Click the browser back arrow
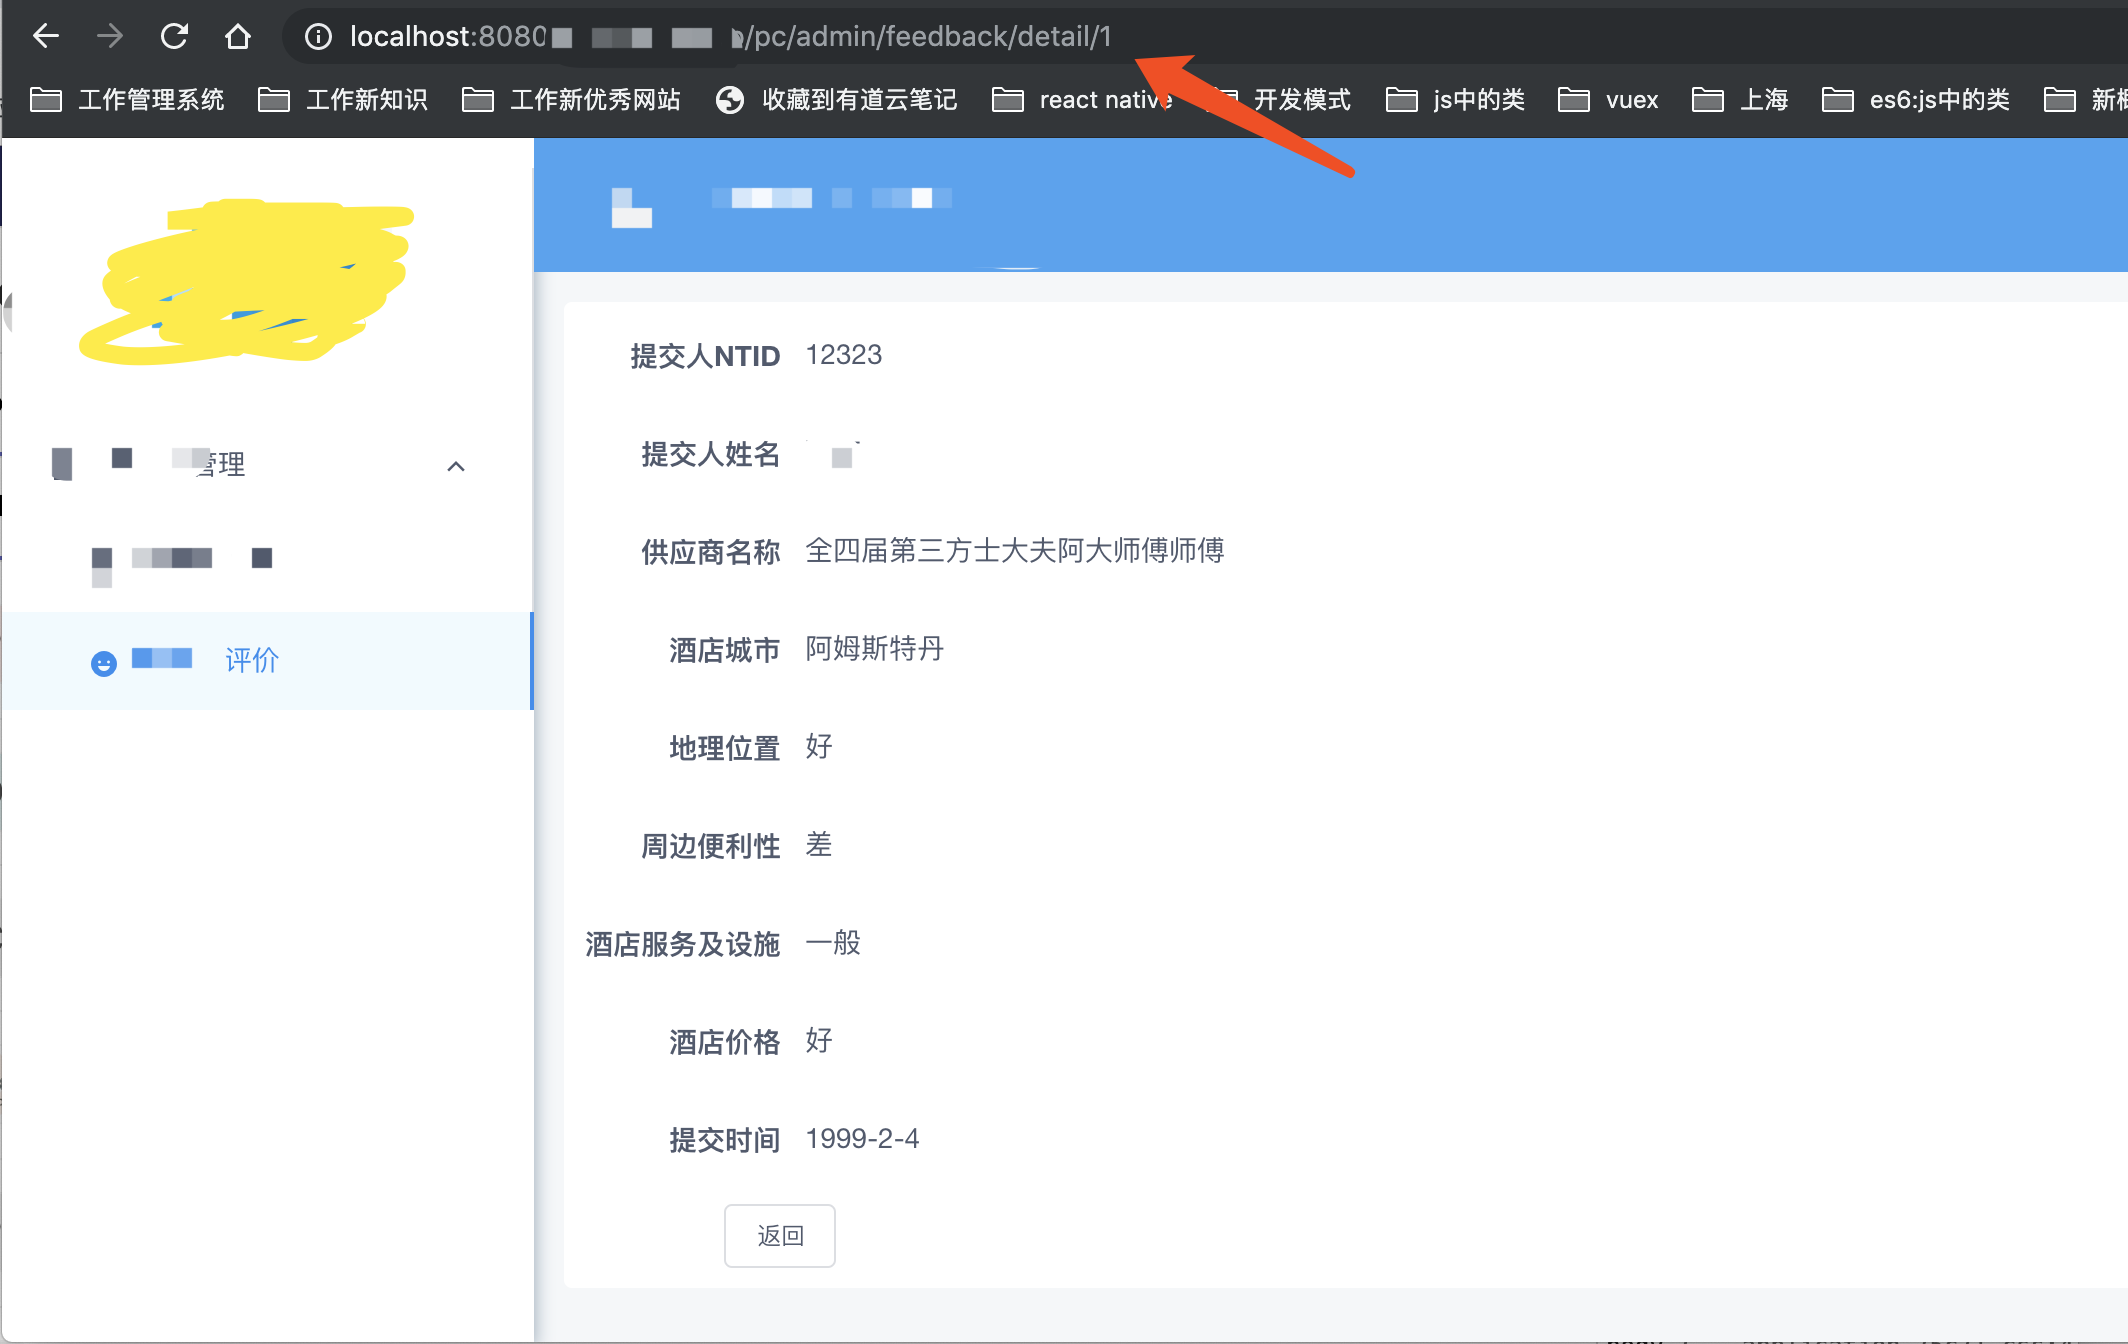2128x1344 pixels. point(46,37)
